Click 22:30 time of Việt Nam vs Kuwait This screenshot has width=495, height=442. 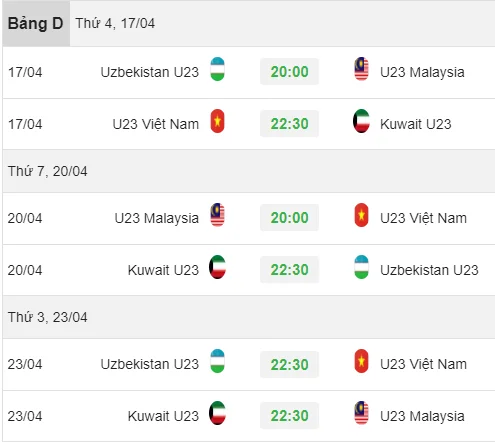(289, 124)
